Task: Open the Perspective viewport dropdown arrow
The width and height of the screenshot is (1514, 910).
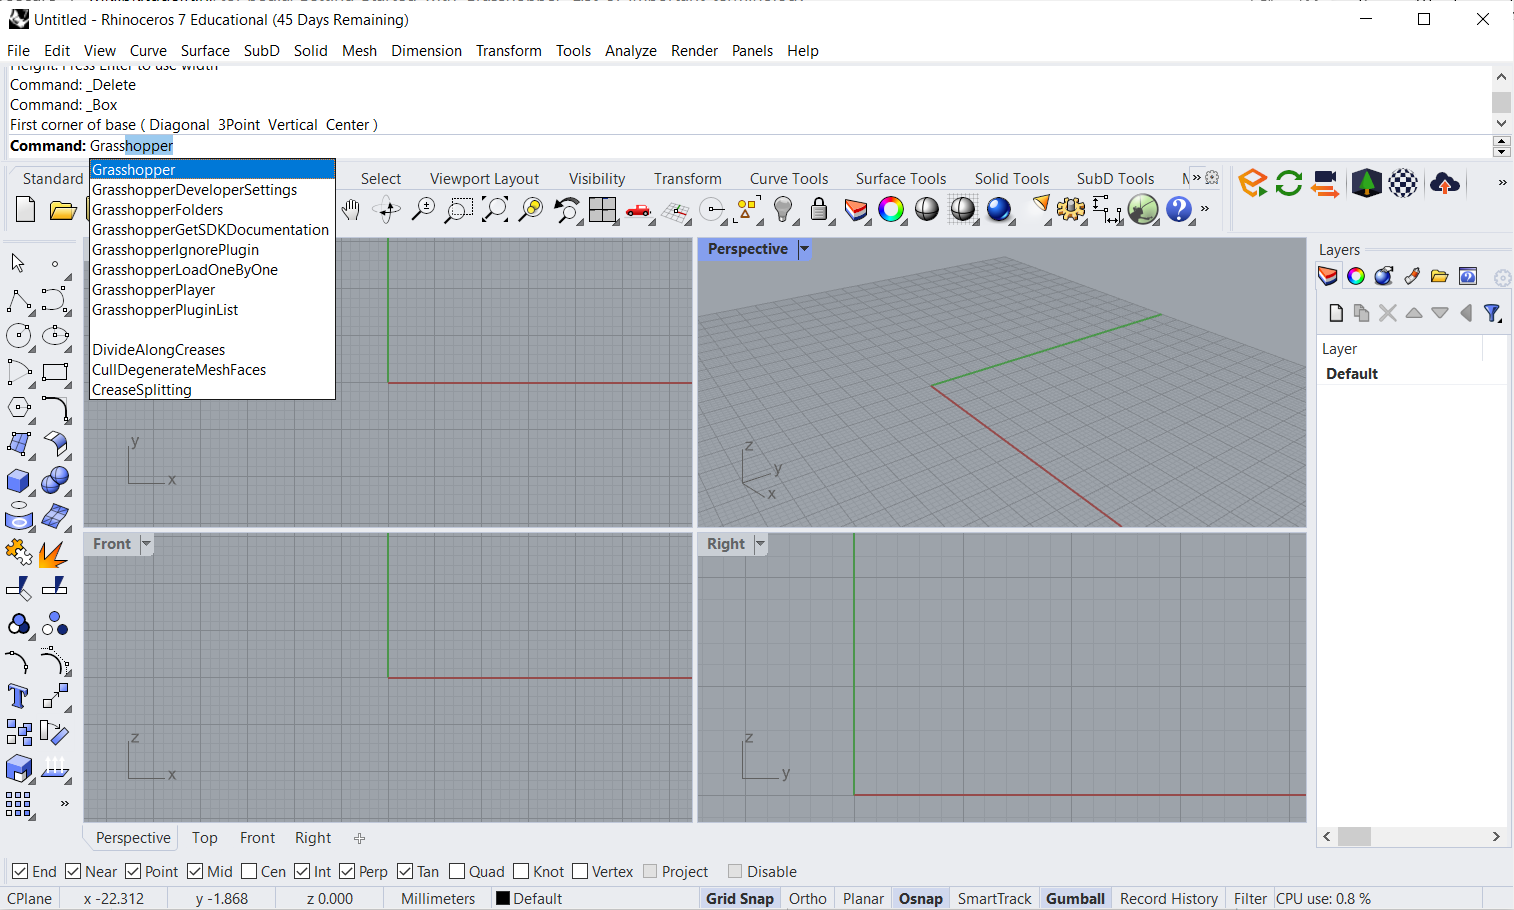Action: point(804,249)
